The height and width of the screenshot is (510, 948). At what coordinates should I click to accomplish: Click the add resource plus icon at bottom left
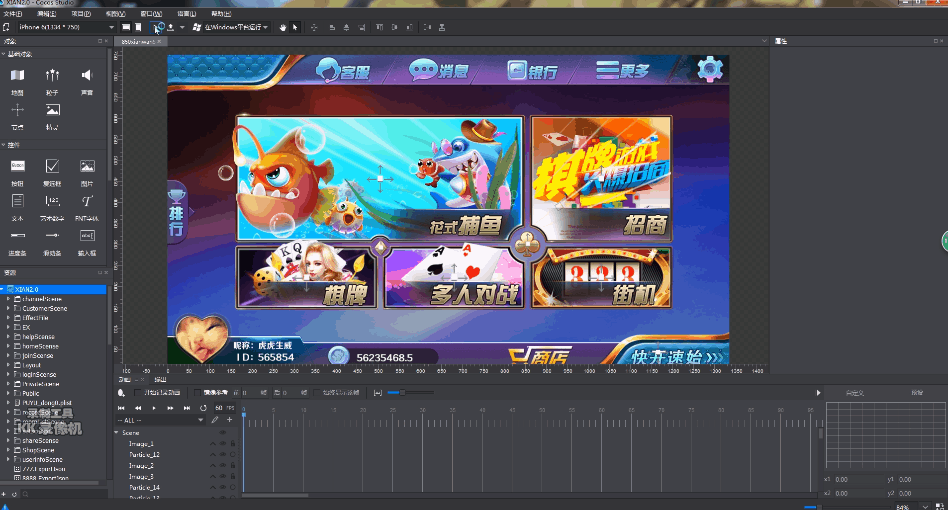(x=4, y=494)
